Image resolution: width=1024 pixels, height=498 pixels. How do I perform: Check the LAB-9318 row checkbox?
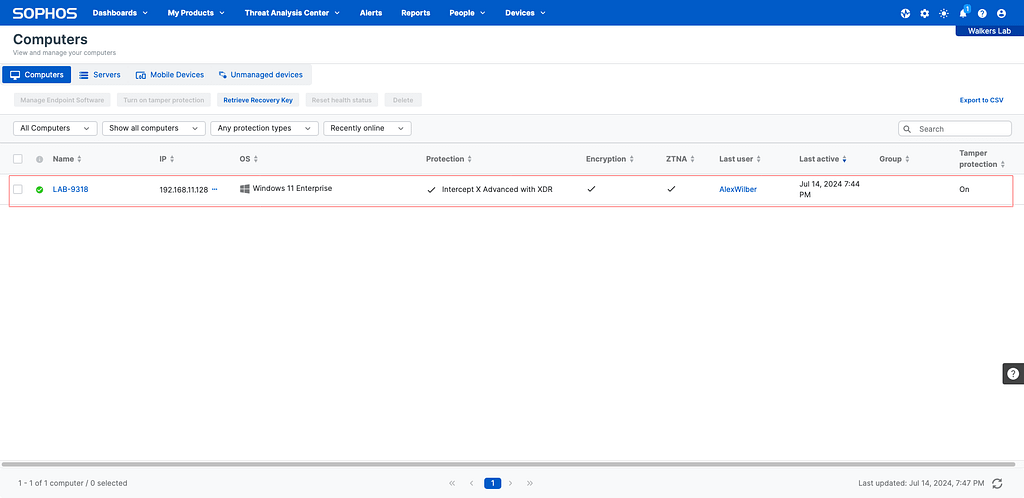[18, 189]
